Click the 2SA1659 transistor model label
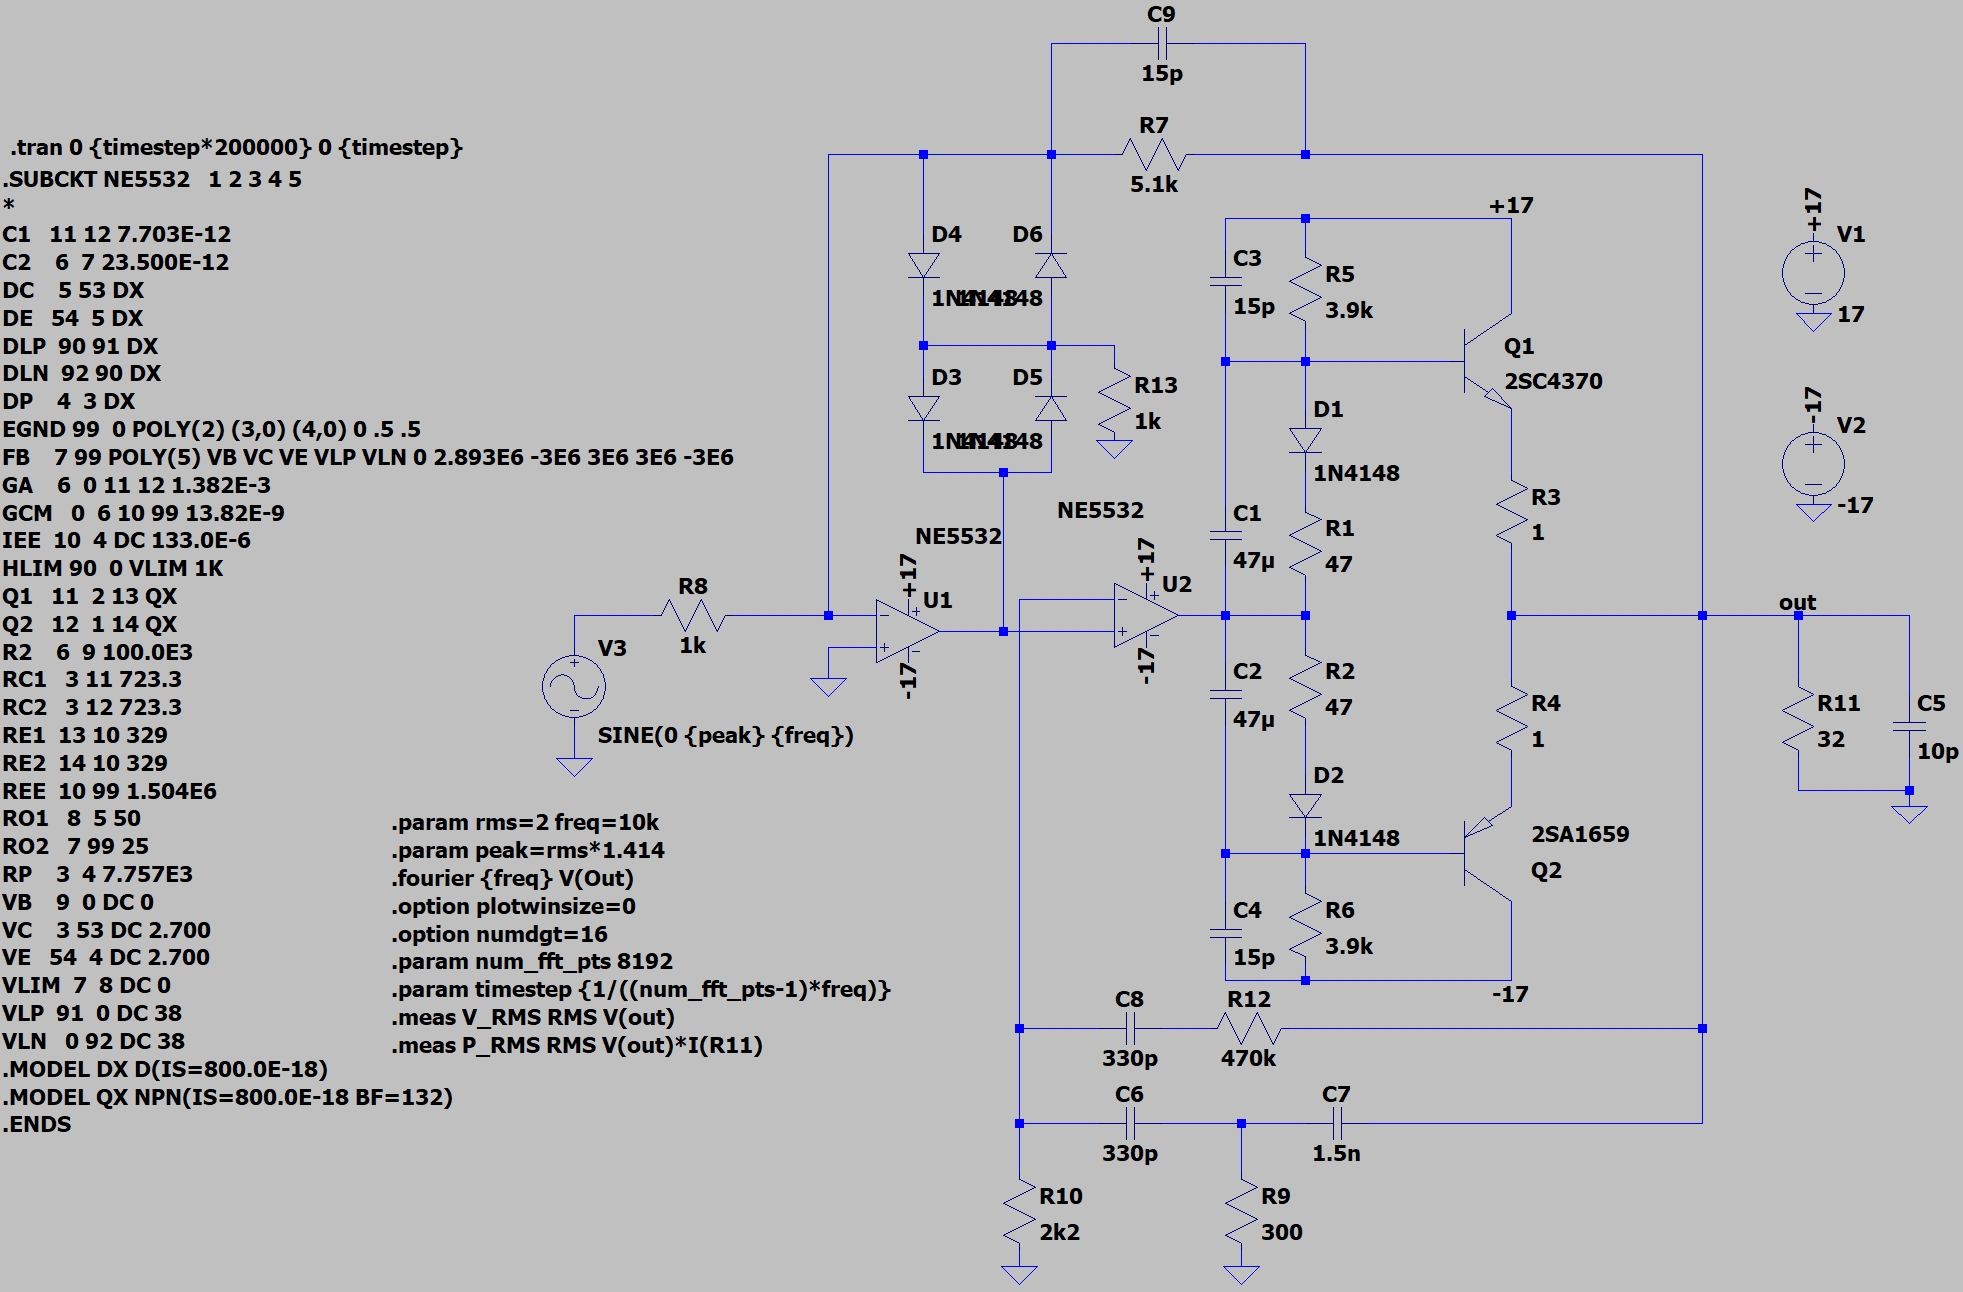This screenshot has width=1963, height=1292. (1580, 834)
